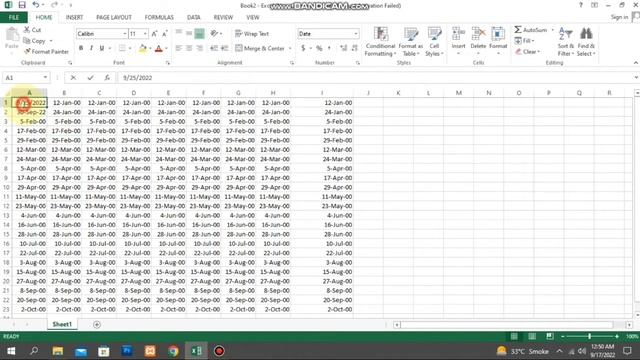The width and height of the screenshot is (640, 360).
Task: Switch to the PAGE LAYOUT tab
Action: (114, 17)
